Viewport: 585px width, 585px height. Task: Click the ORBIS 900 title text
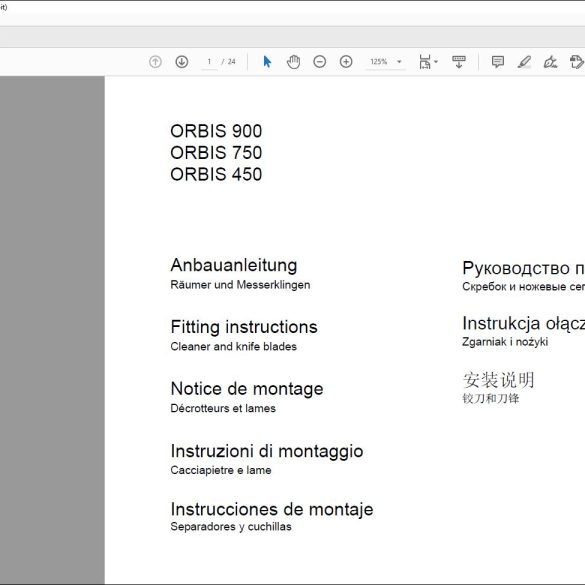click(216, 131)
